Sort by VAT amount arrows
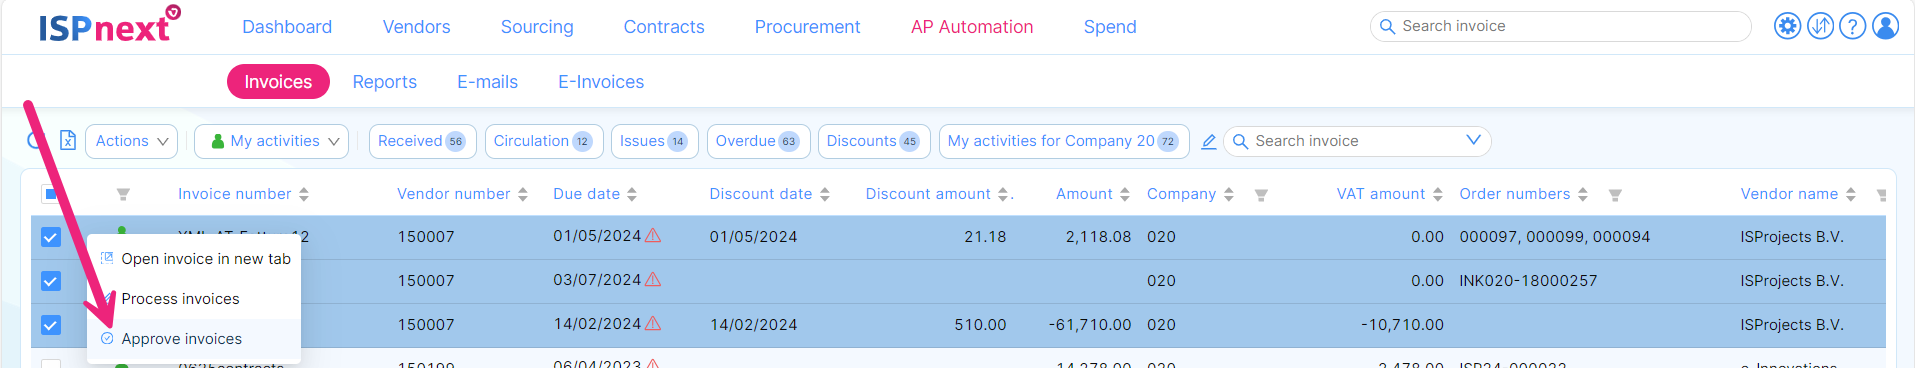The height and width of the screenshot is (368, 1915). tap(1438, 194)
